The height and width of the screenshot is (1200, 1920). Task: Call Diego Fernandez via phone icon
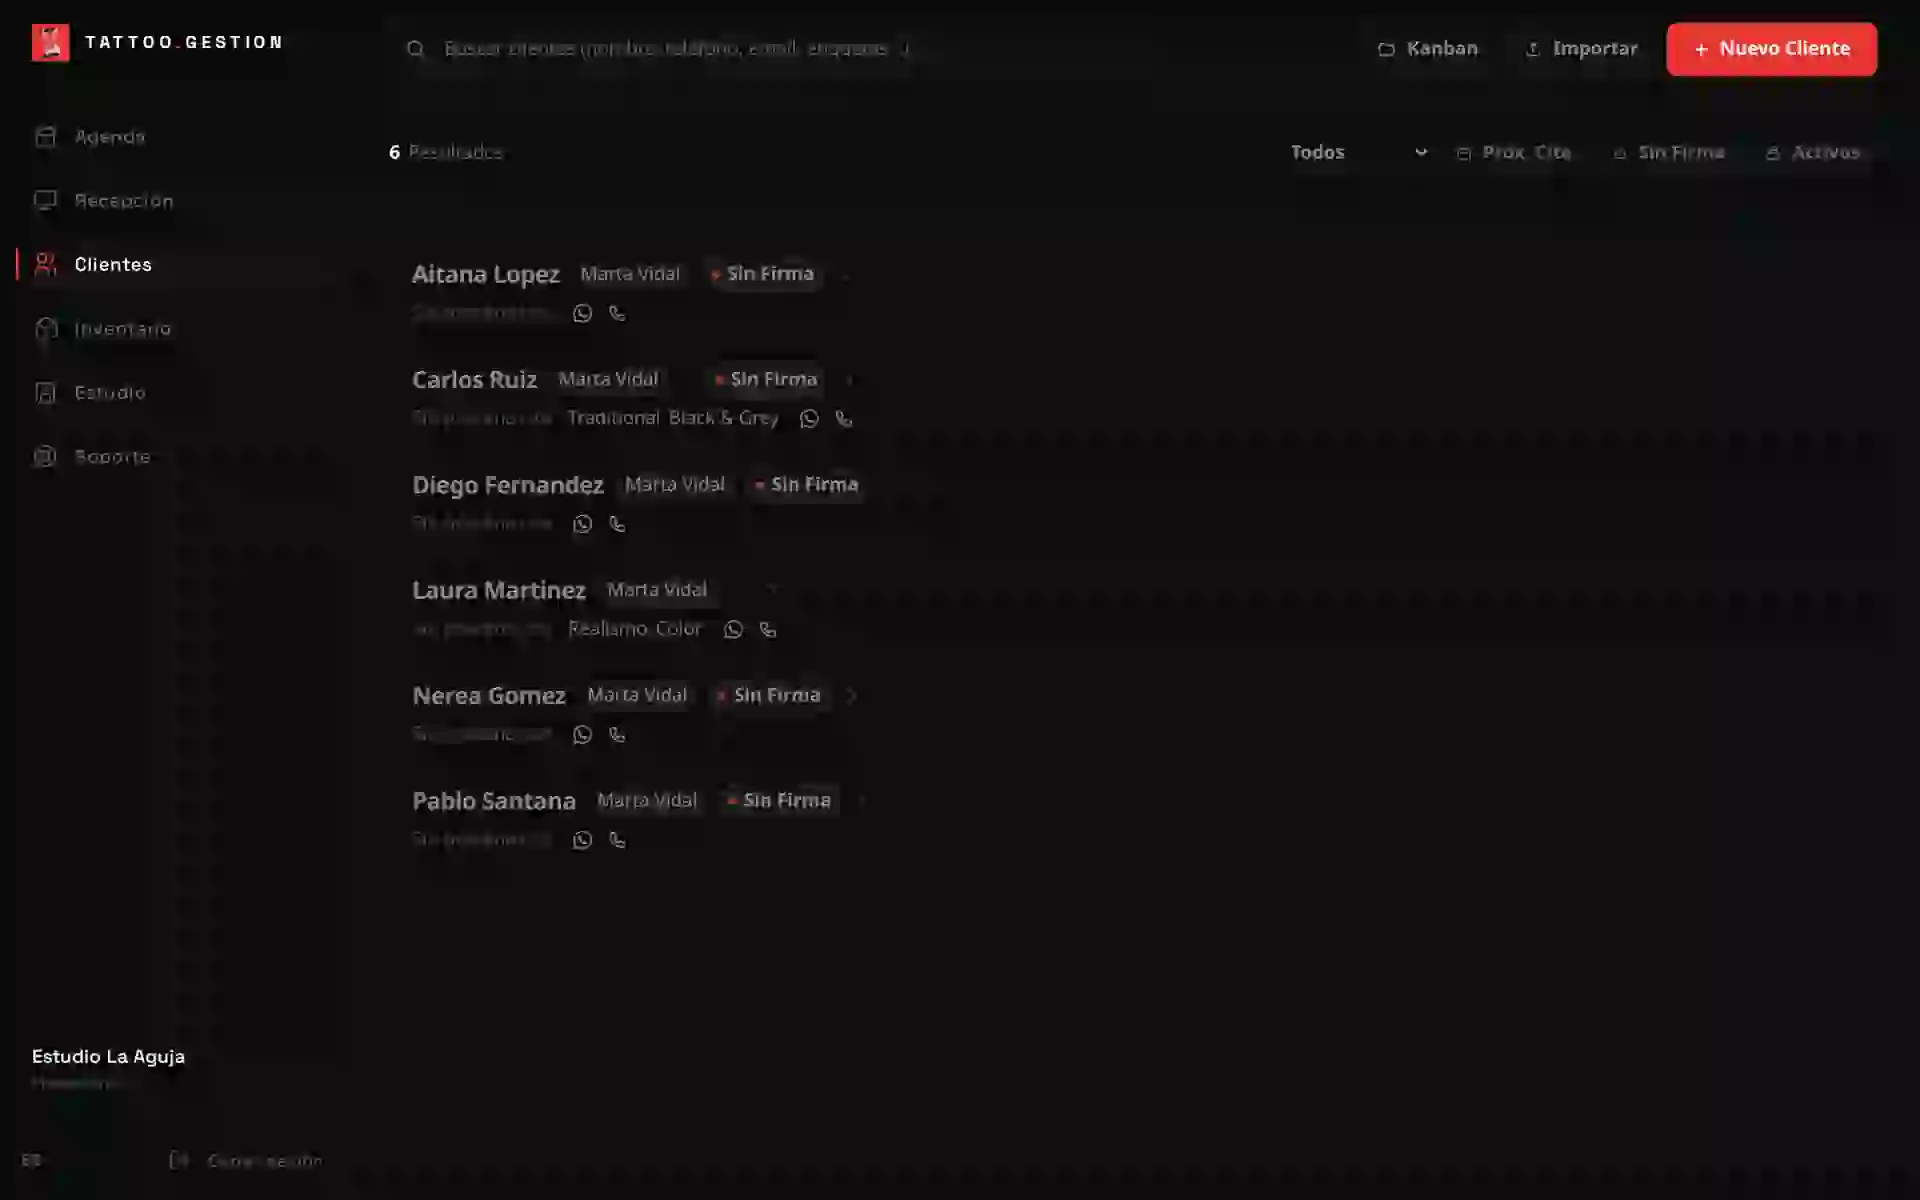click(x=617, y=524)
